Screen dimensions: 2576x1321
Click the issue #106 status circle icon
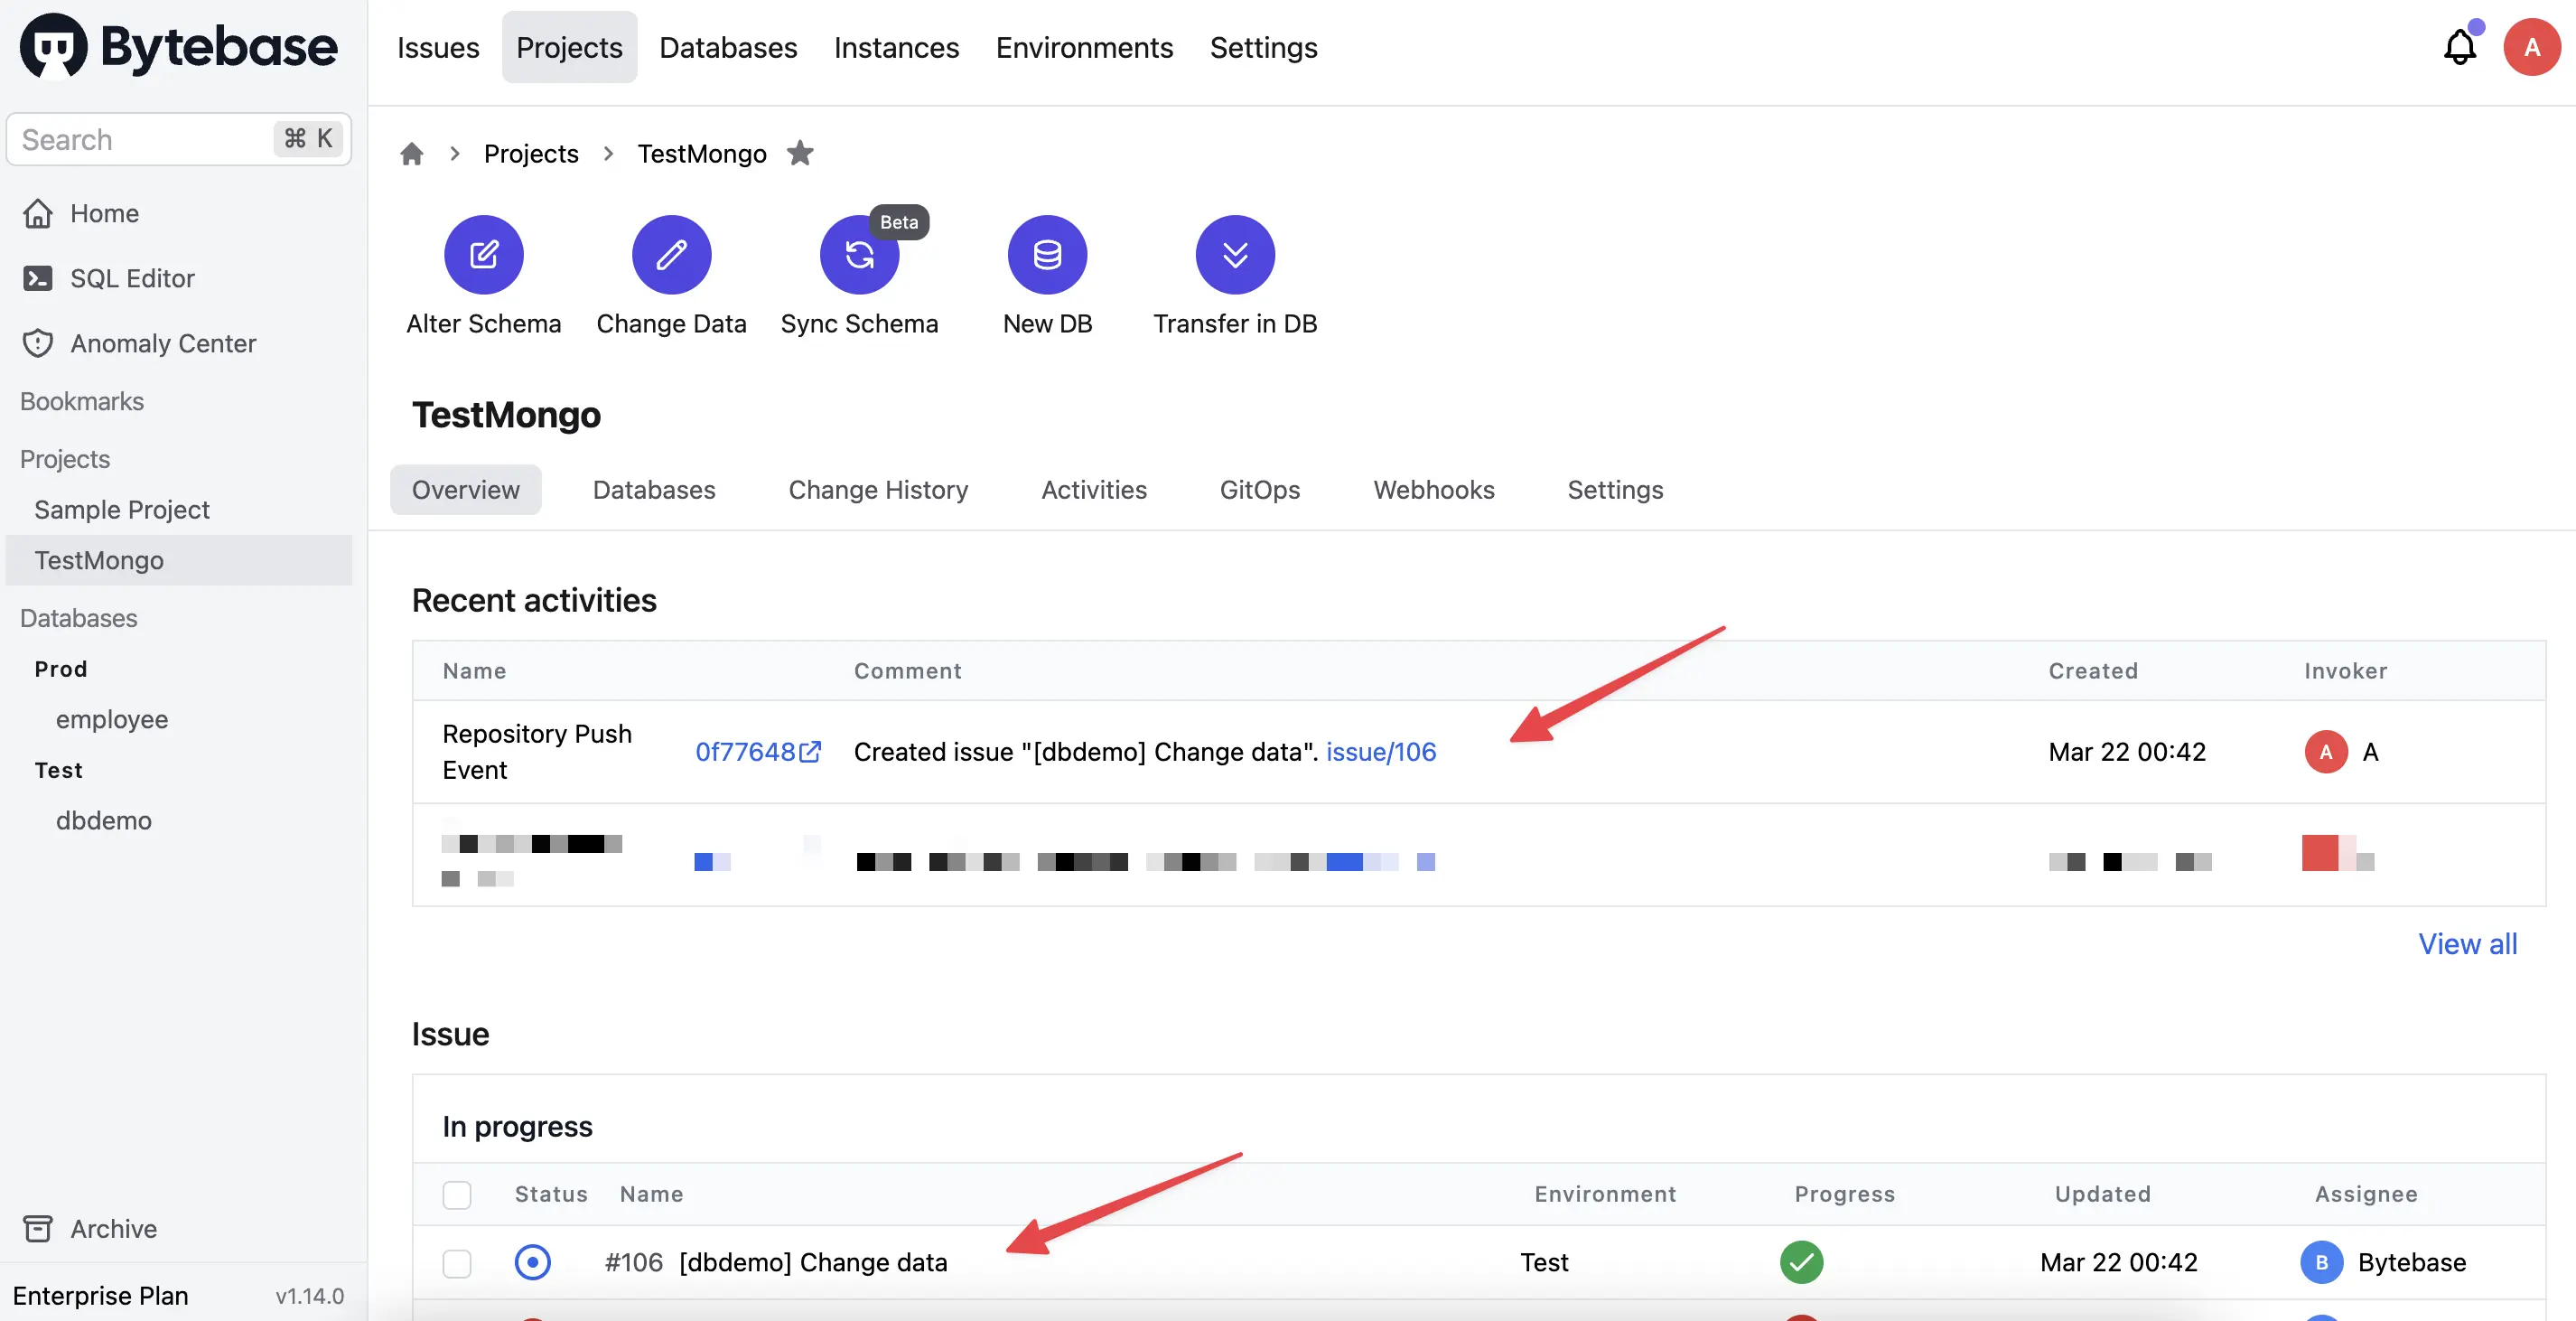pyautogui.click(x=532, y=1262)
